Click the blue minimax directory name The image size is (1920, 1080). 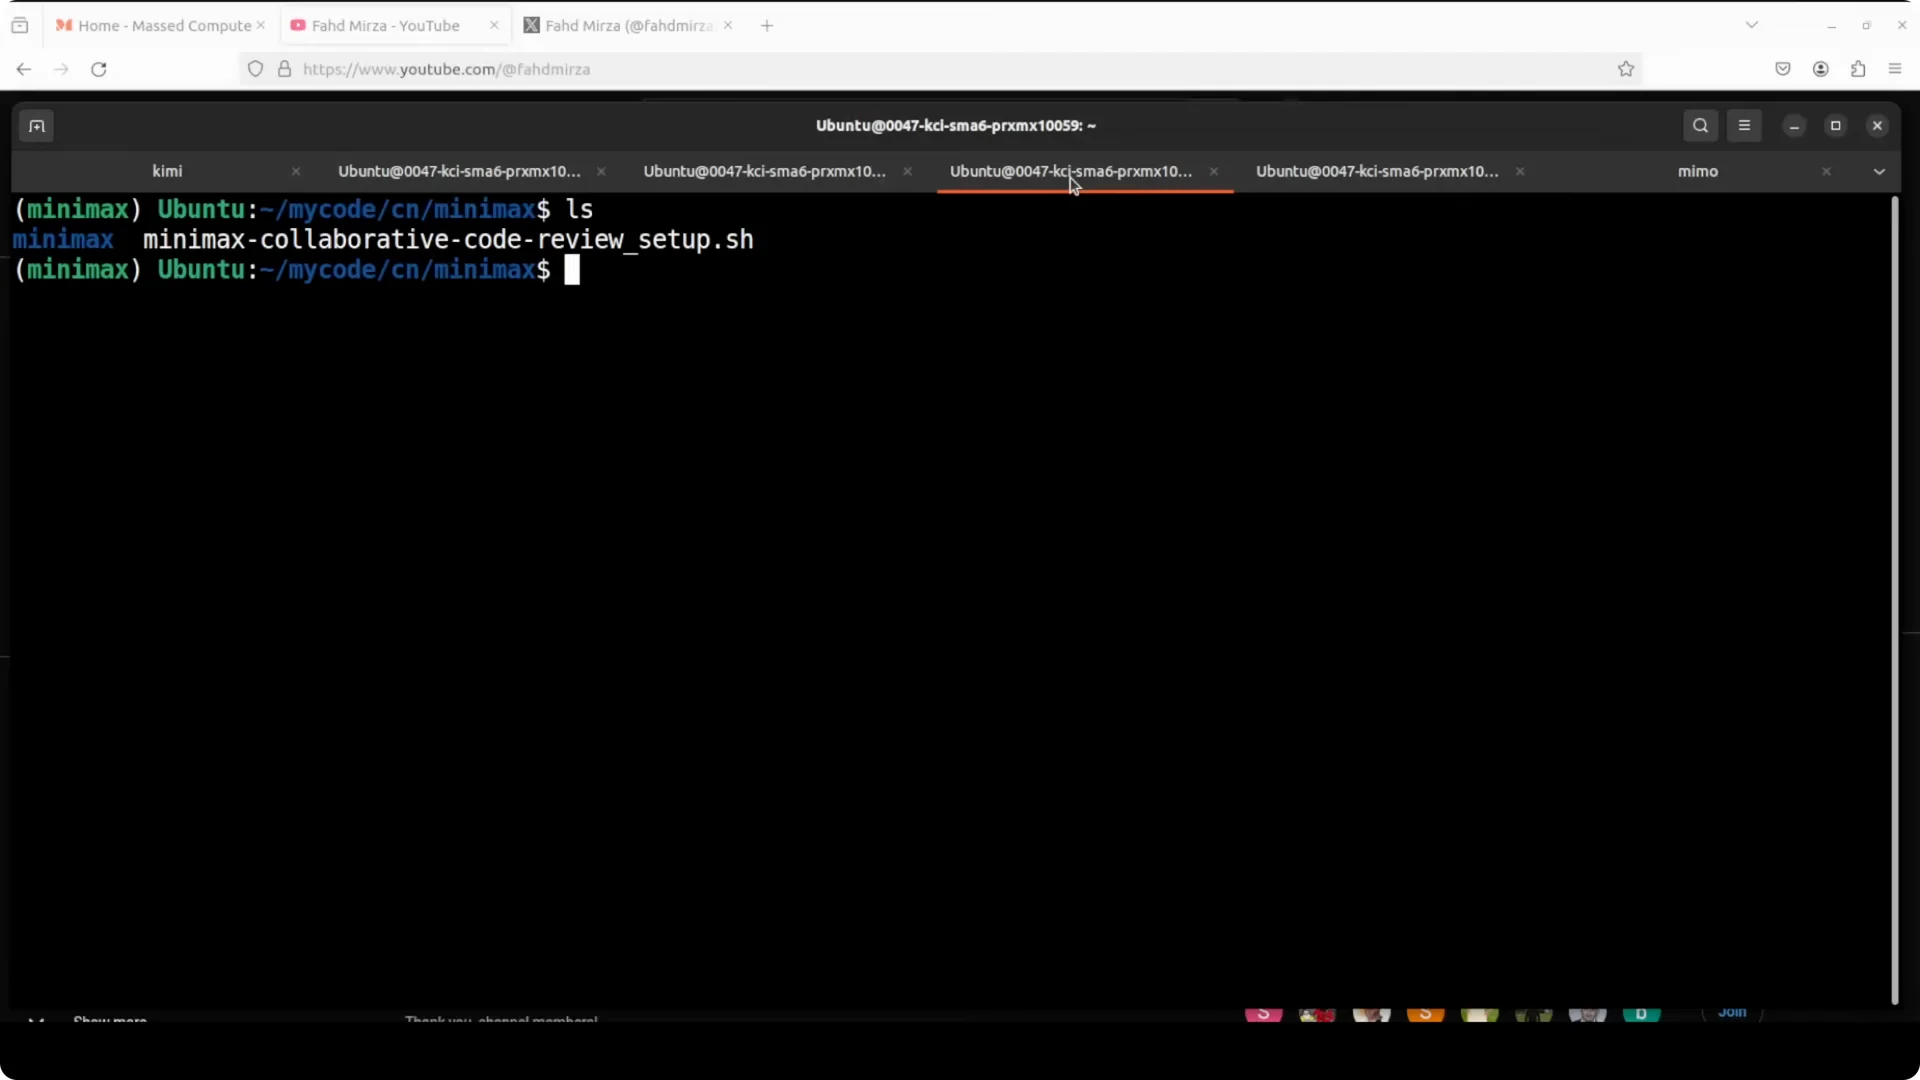coord(63,240)
